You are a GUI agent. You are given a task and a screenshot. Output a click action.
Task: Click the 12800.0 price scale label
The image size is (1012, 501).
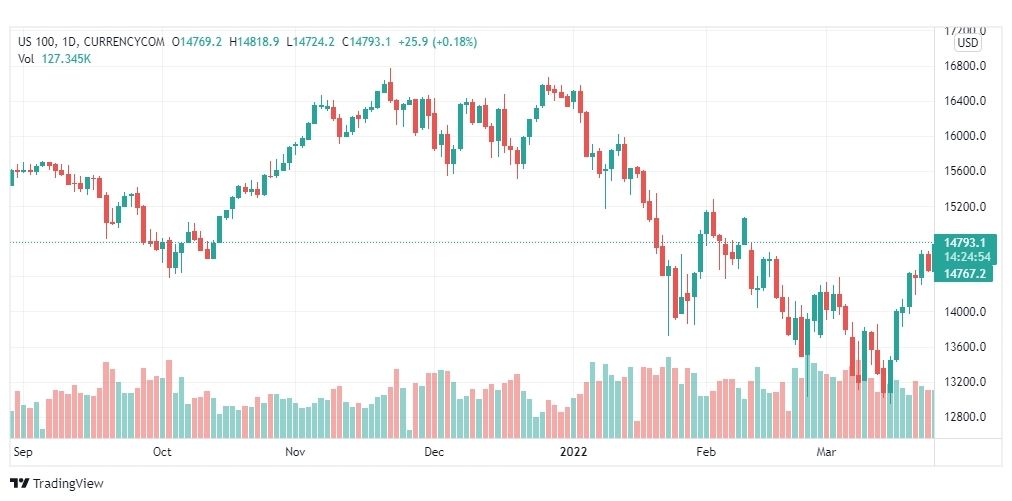point(965,417)
